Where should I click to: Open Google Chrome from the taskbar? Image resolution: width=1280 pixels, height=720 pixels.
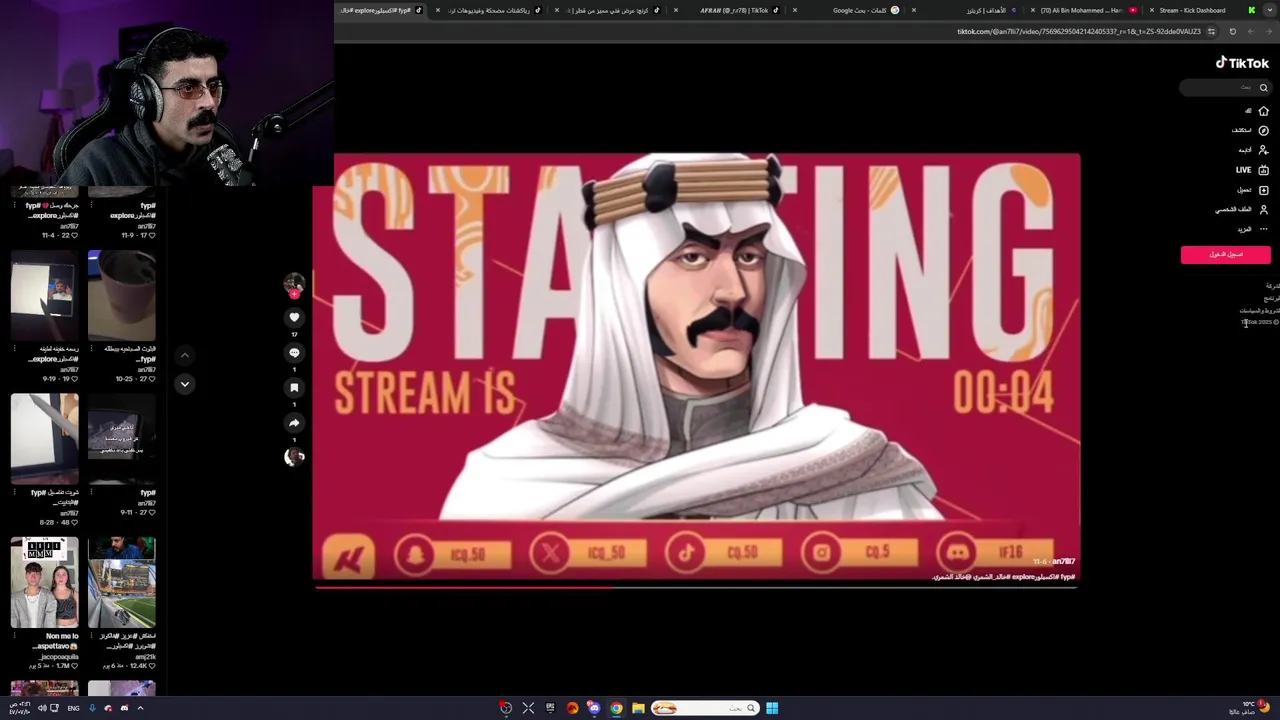[616, 708]
